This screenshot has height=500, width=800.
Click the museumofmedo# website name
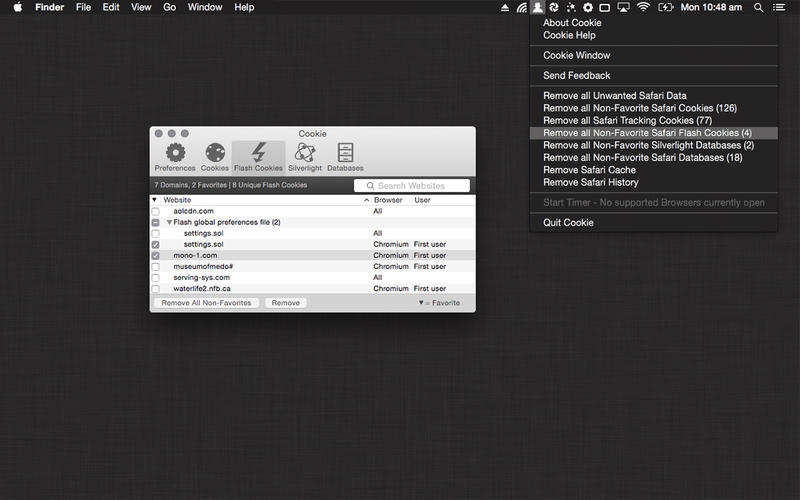(203, 266)
